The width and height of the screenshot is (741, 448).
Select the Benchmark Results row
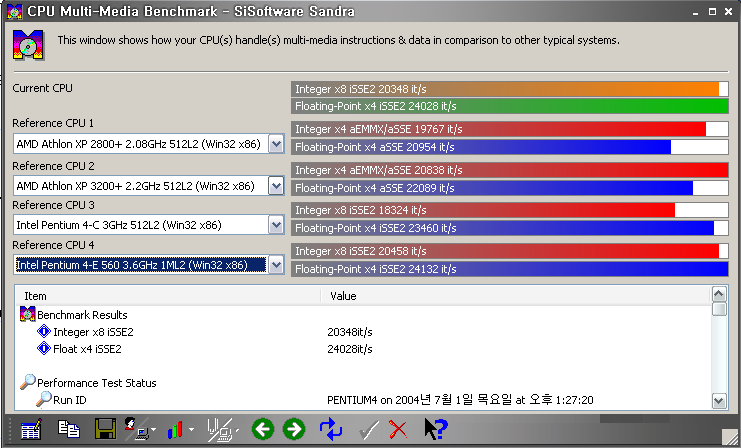pyautogui.click(x=363, y=315)
